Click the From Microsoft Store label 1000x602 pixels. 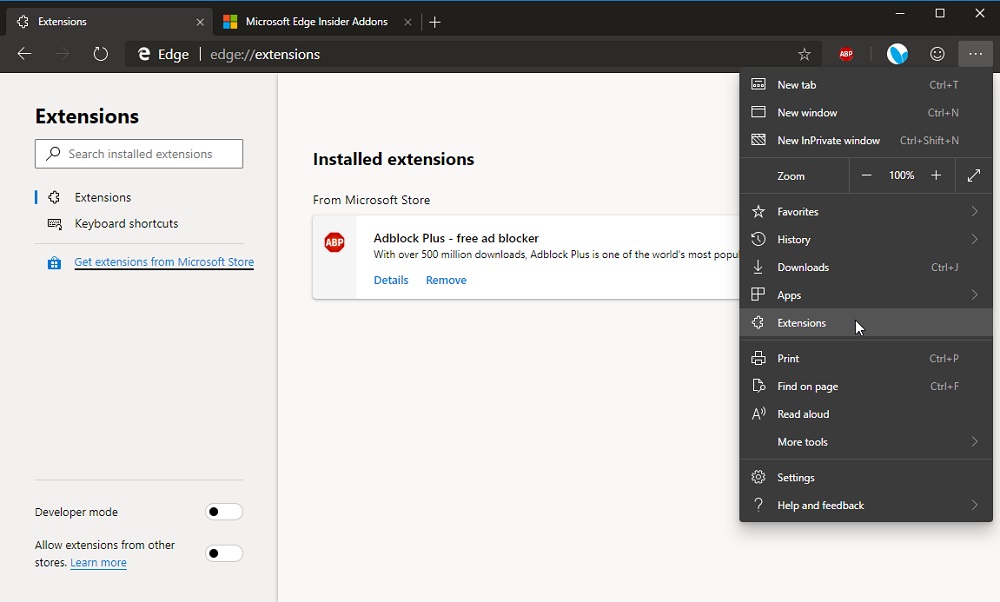click(x=371, y=200)
